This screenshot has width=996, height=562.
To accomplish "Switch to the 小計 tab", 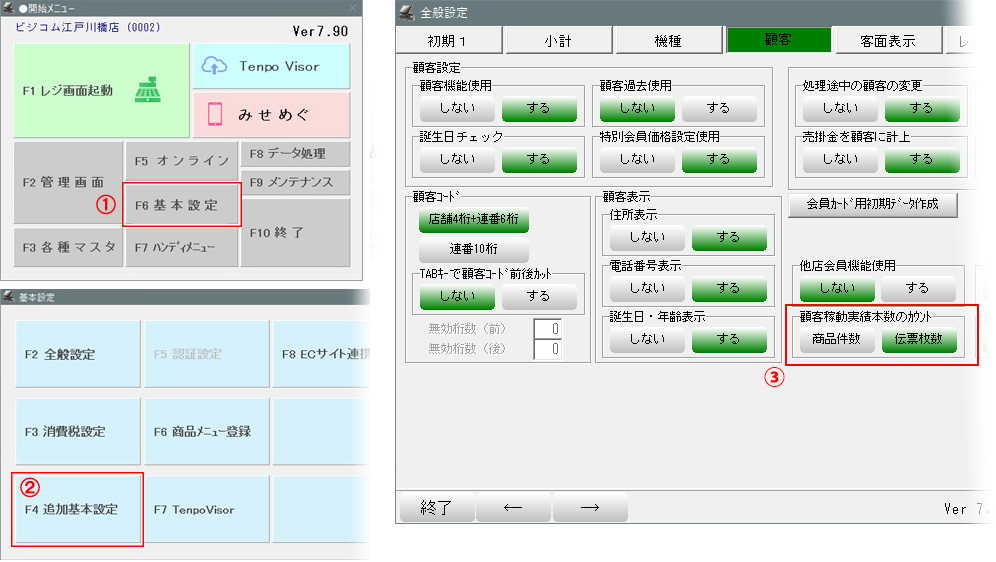I will [558, 41].
